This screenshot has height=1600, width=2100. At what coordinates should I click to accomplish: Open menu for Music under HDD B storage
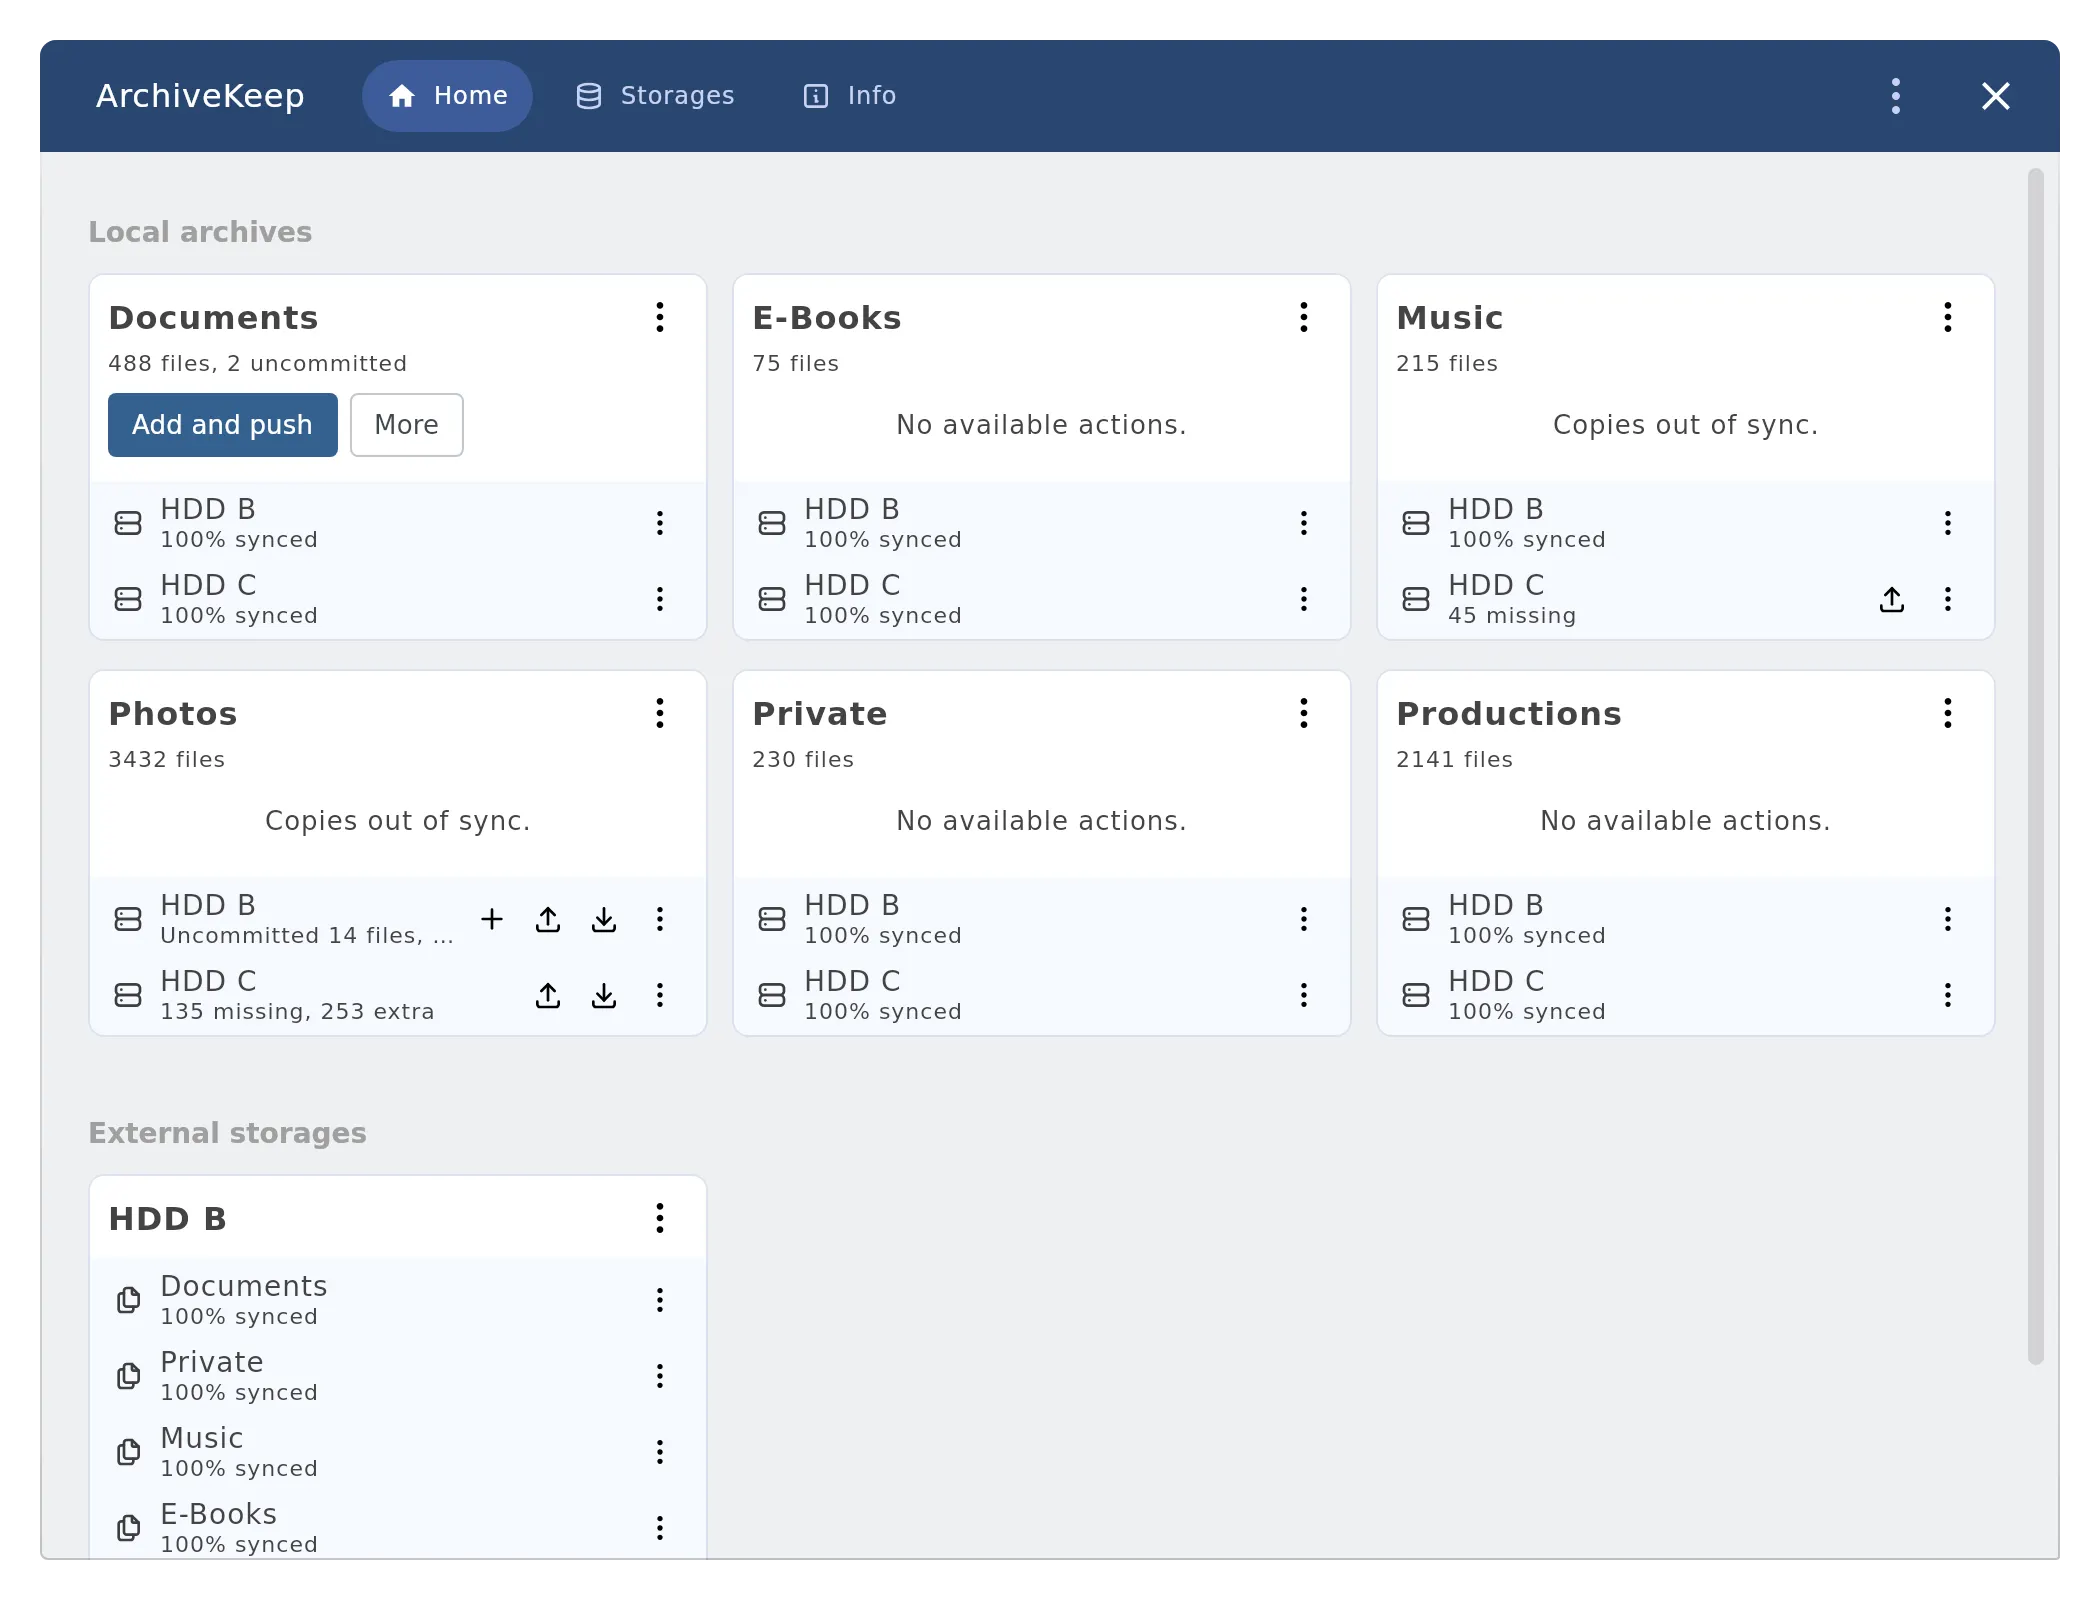pos(659,1452)
